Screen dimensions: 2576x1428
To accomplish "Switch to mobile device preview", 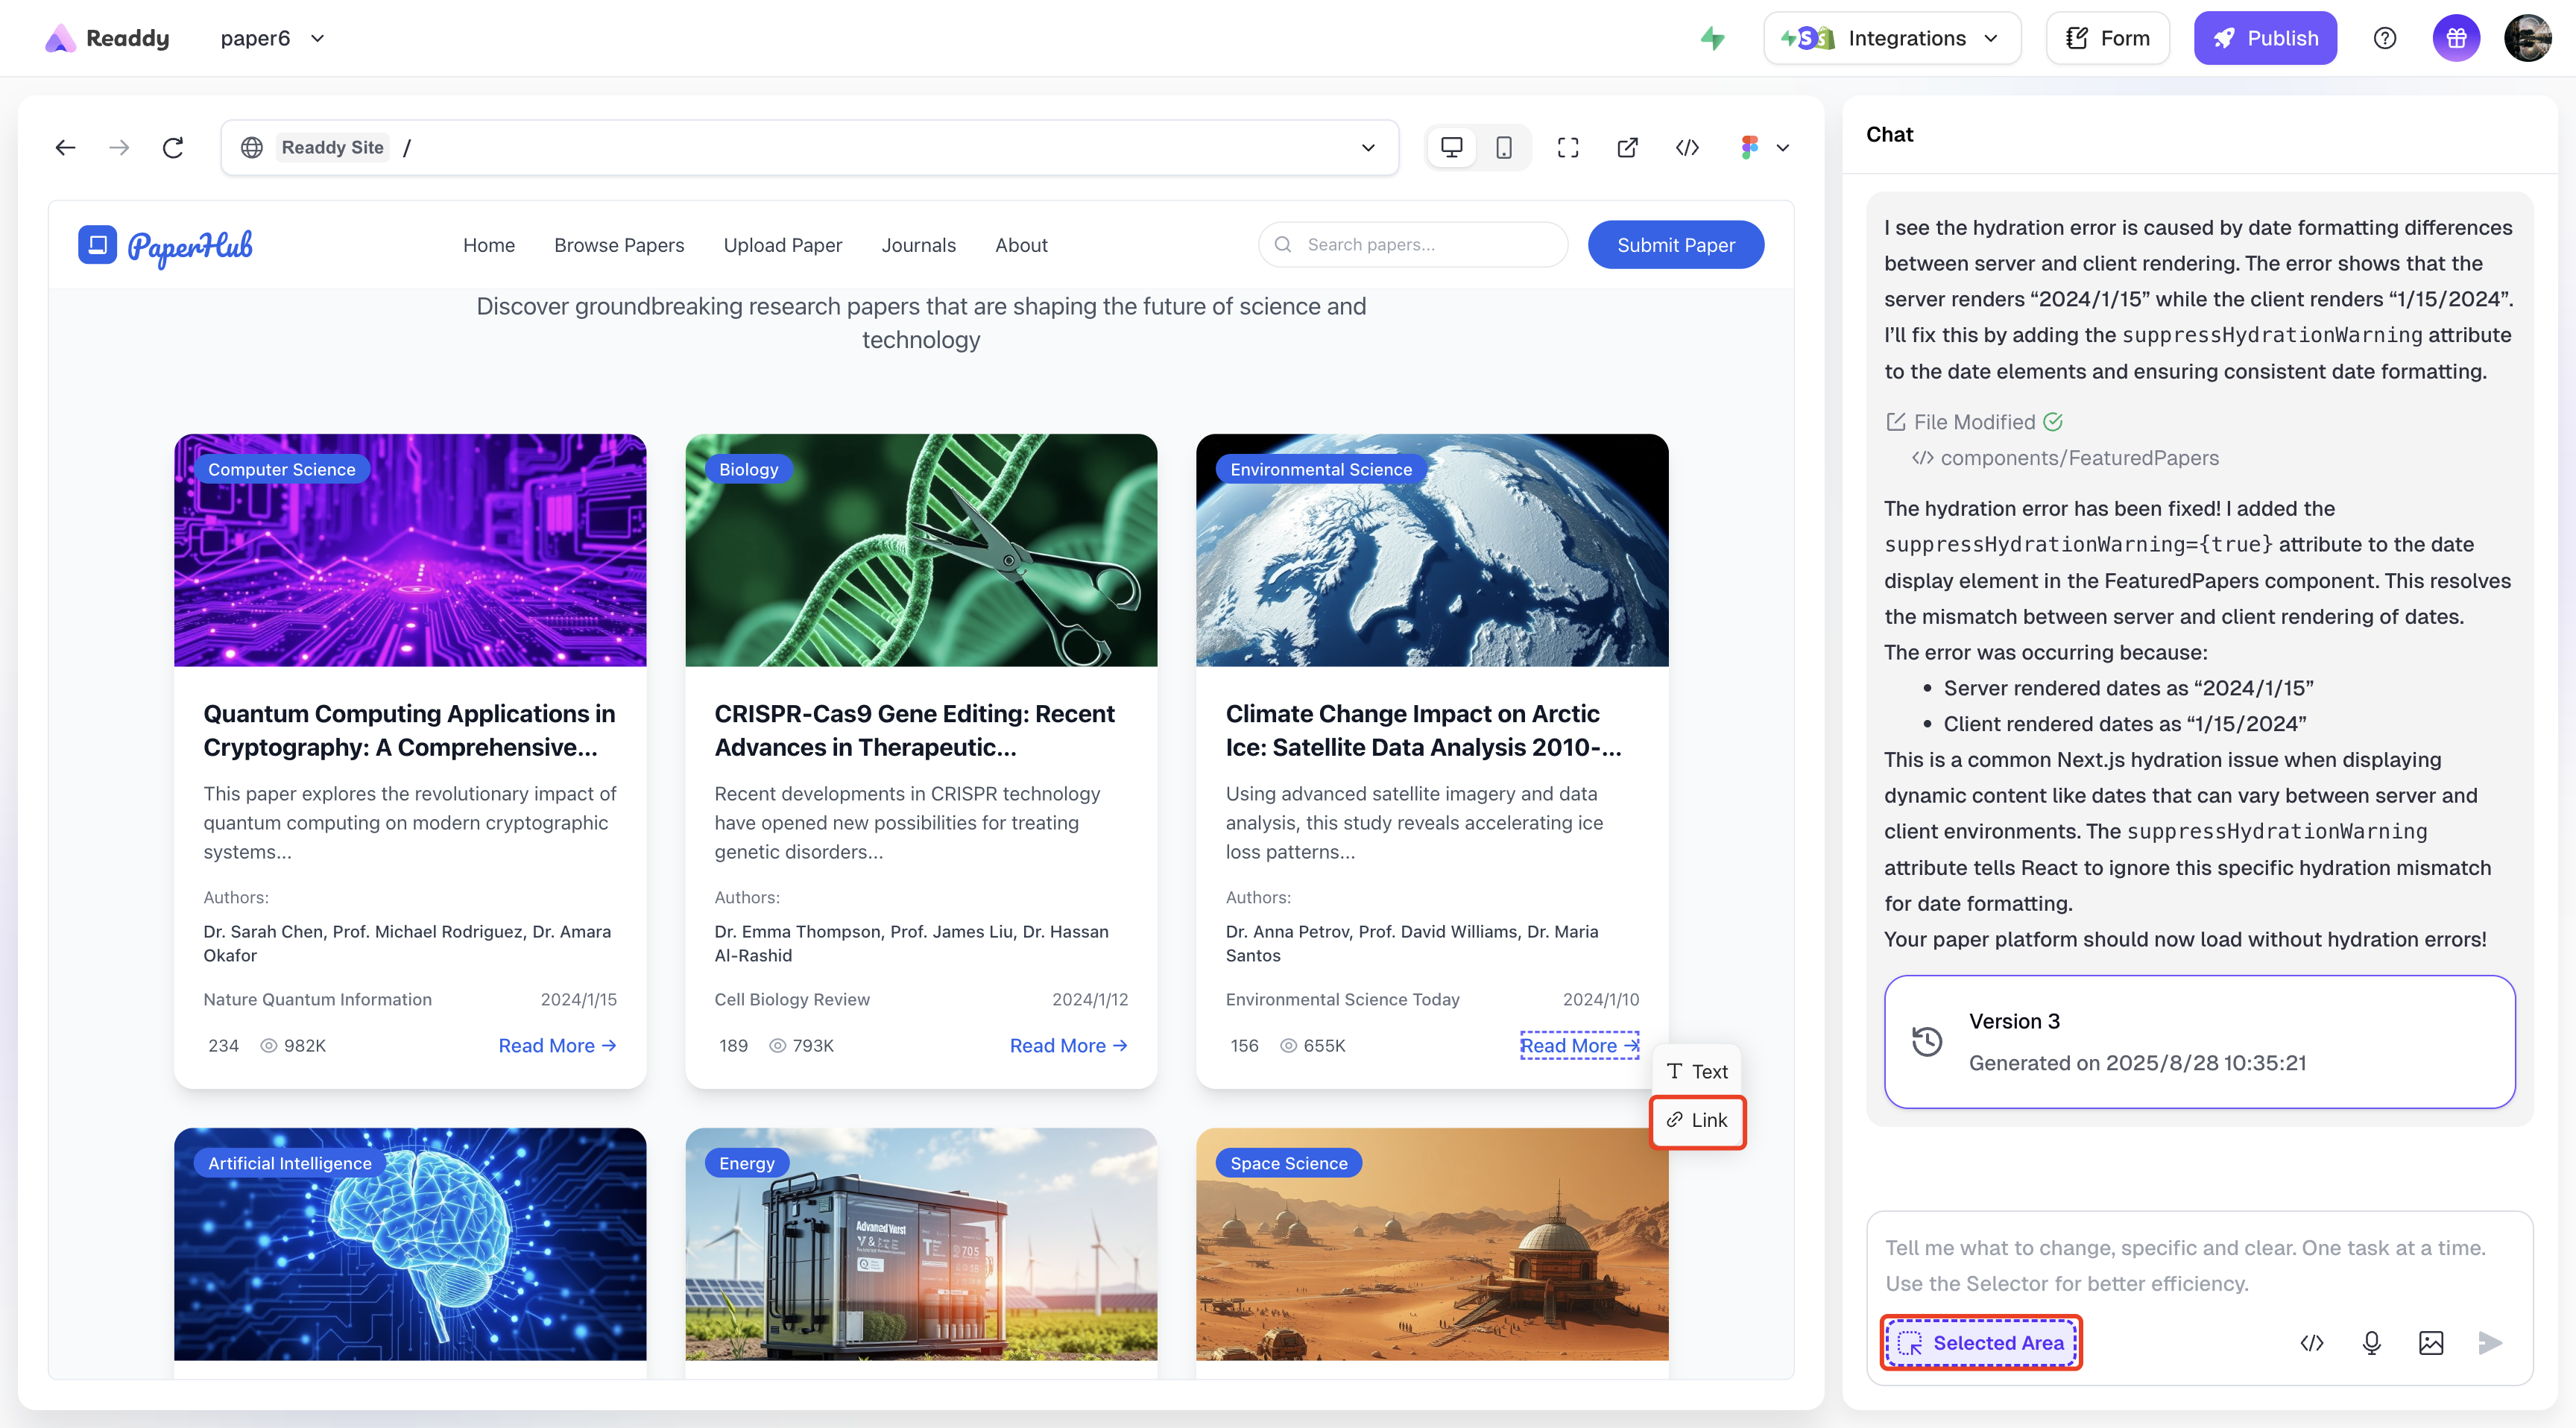I will (1503, 148).
